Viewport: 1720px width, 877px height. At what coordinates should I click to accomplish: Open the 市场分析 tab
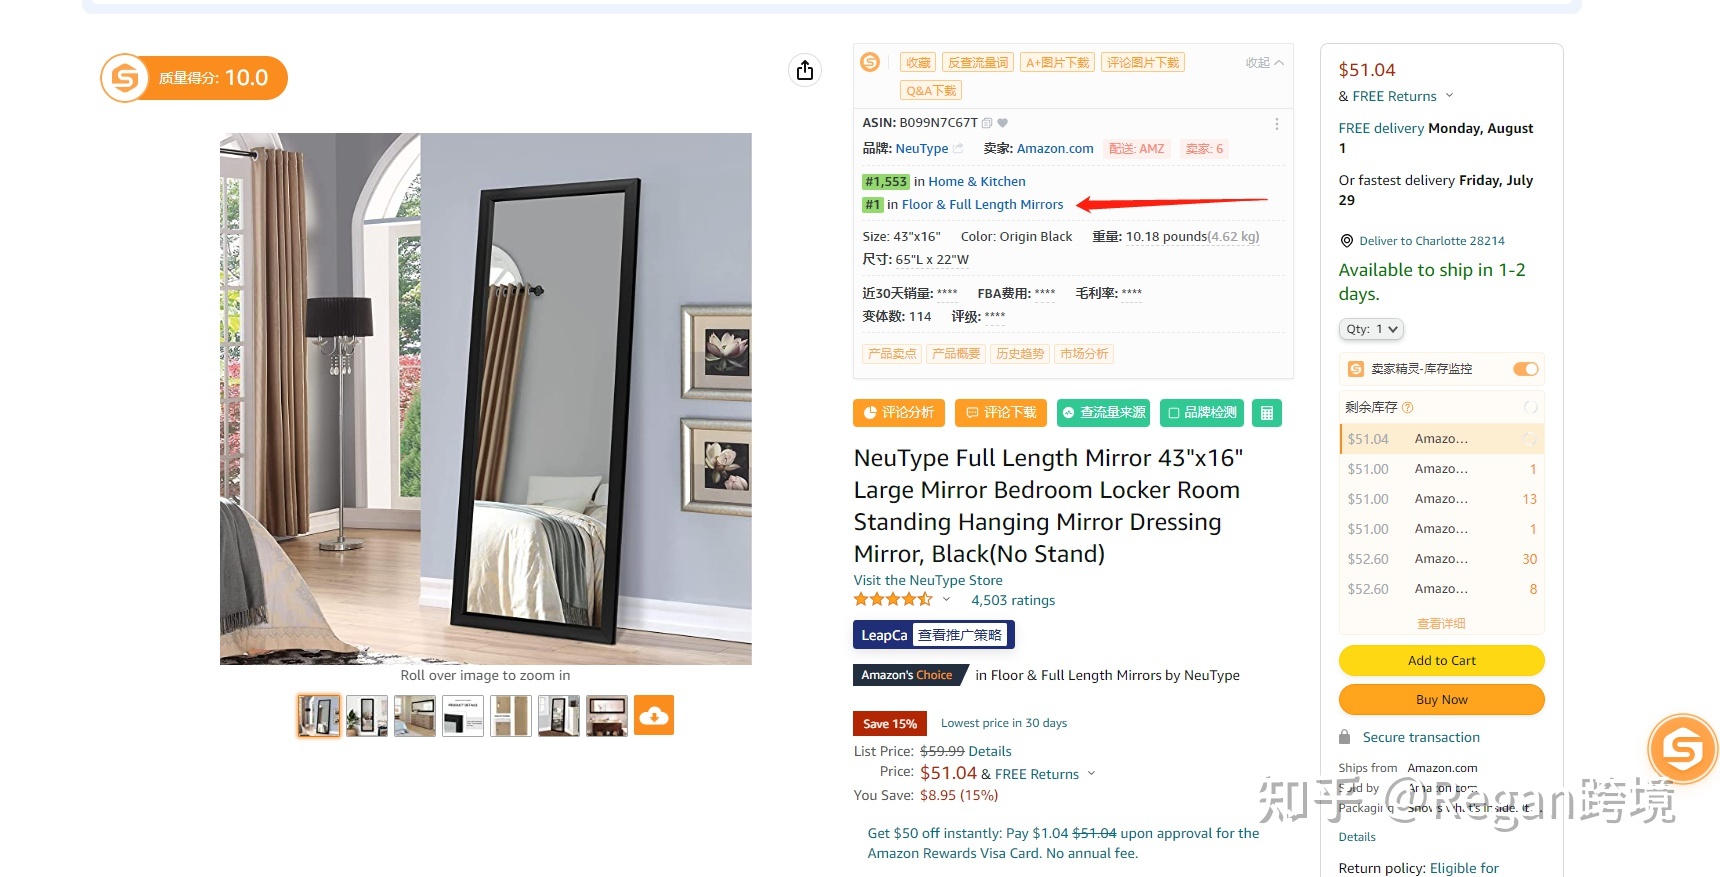(x=1084, y=354)
